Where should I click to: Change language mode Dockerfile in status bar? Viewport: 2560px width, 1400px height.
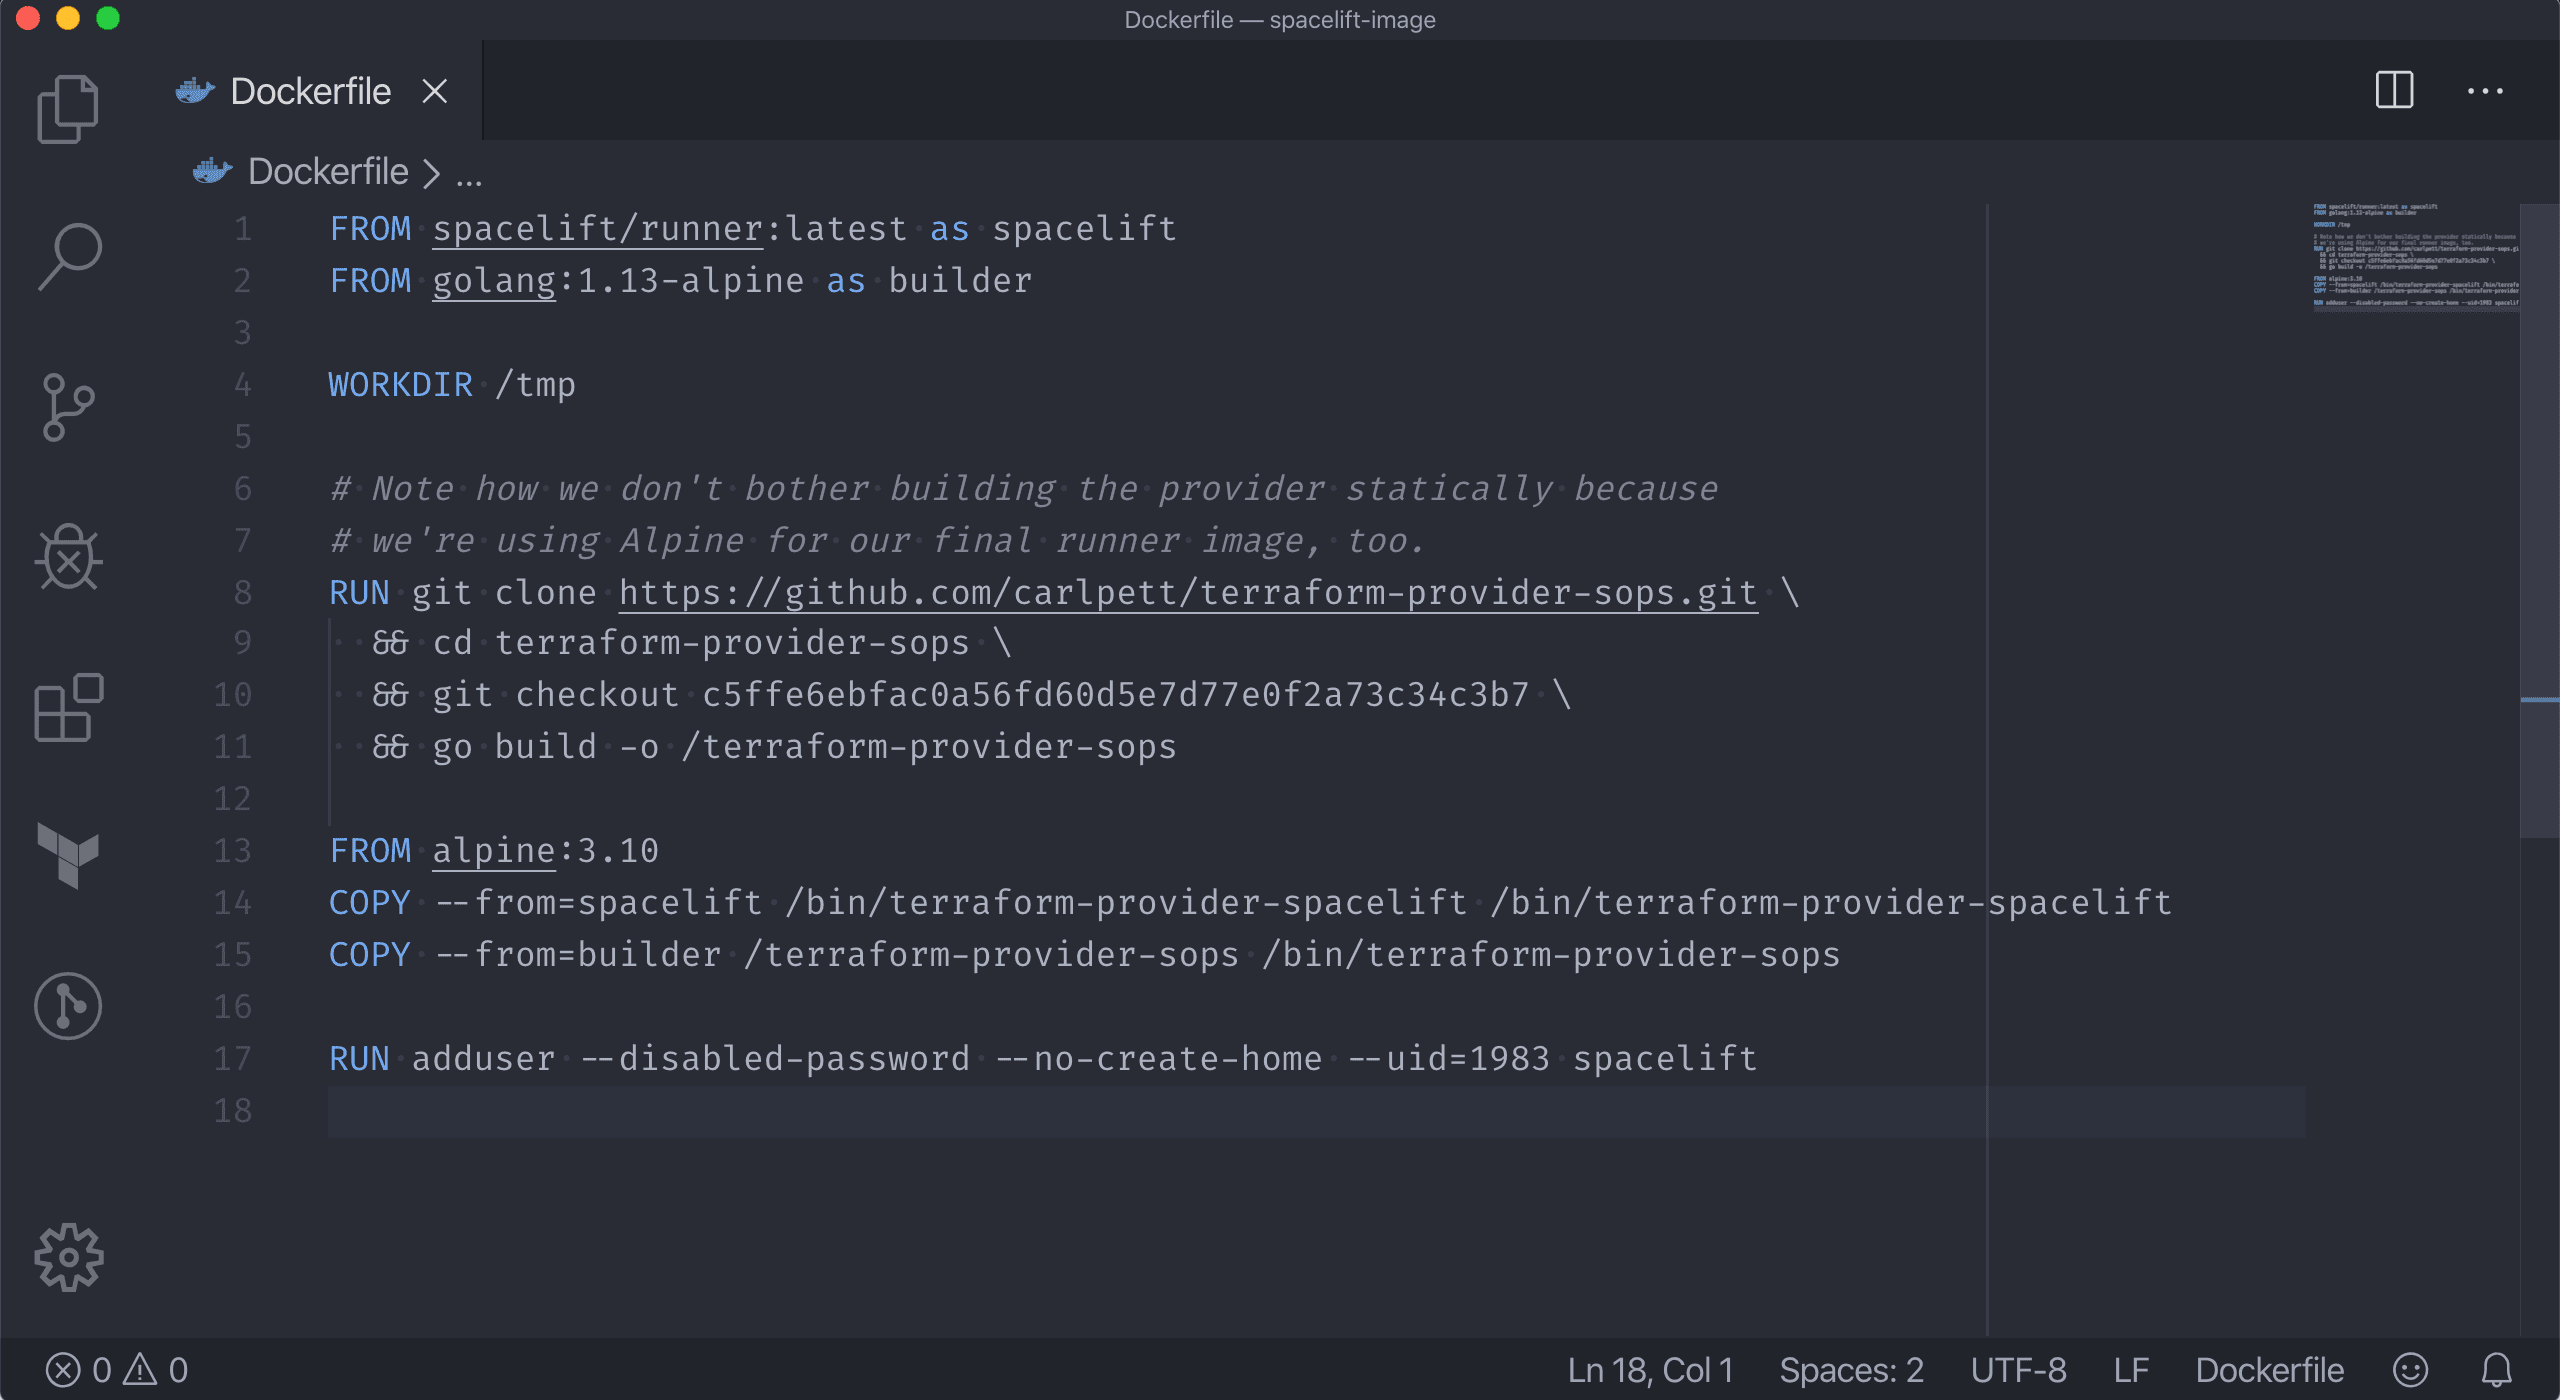point(2269,1370)
